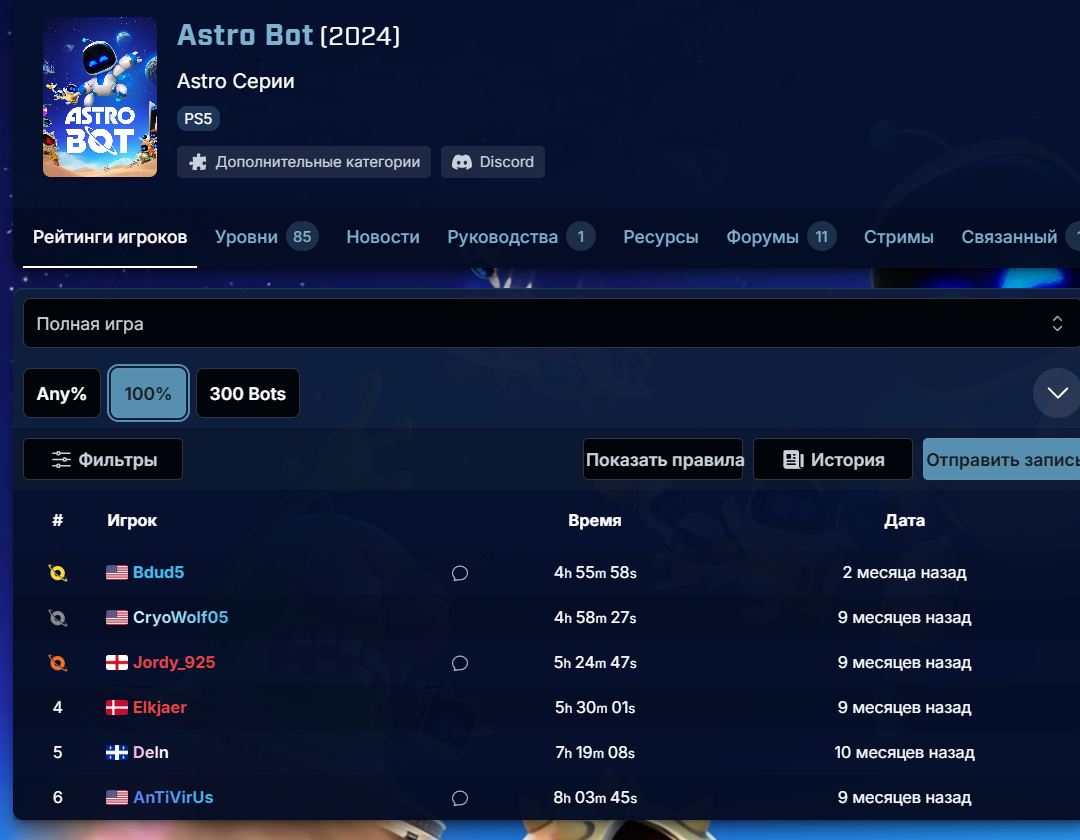Click the '2 месяца назад' date cell
The image size is (1080, 840).
[x=904, y=572]
